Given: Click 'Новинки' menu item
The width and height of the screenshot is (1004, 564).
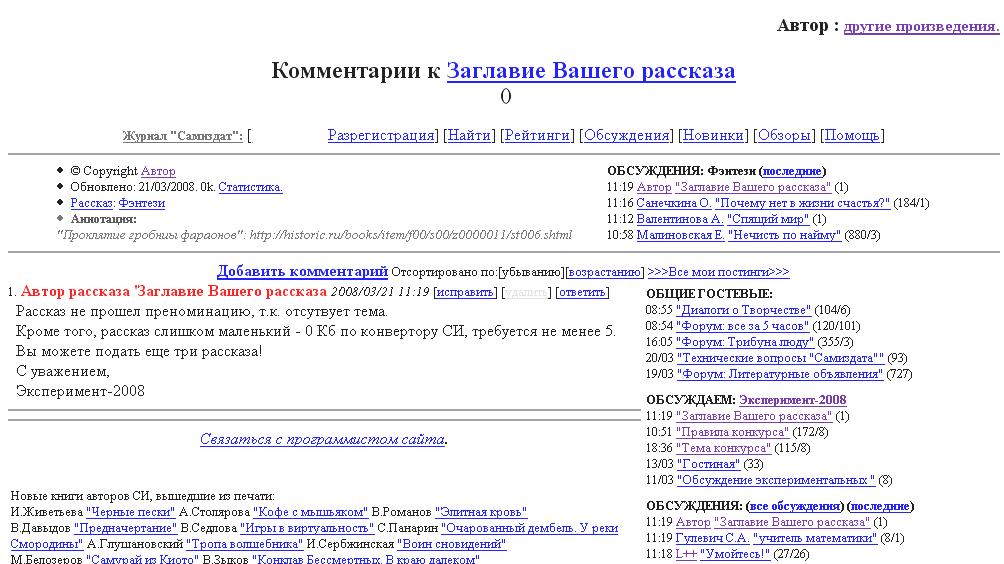Looking at the screenshot, I should point(713,136).
